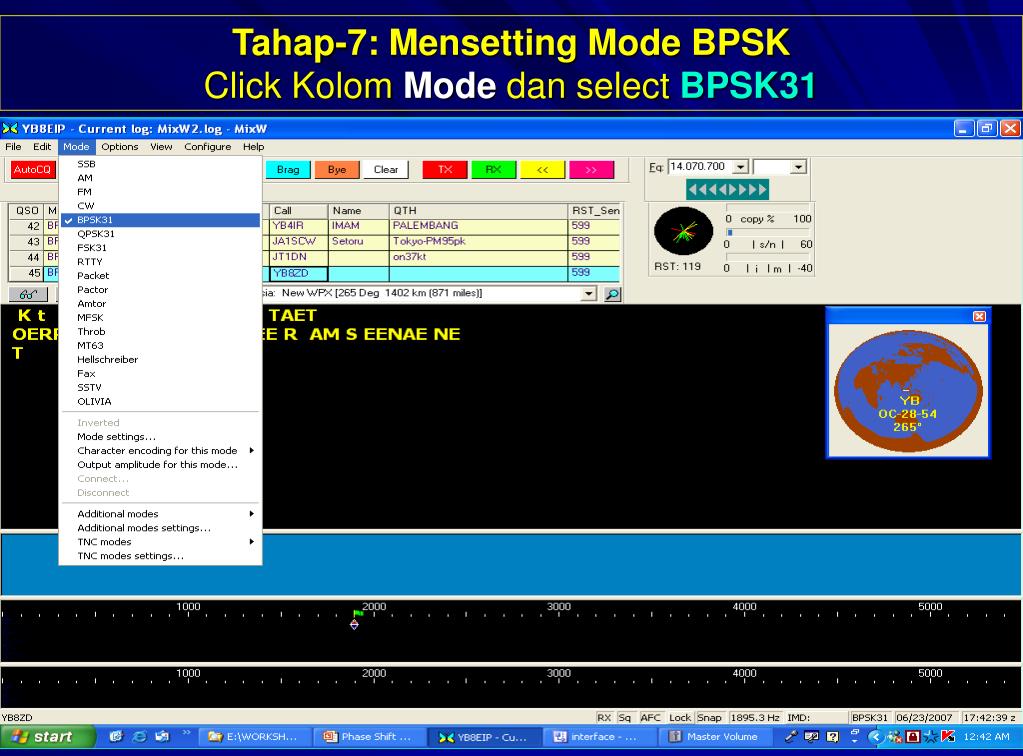Toggle Snap in the status bar

[709, 718]
